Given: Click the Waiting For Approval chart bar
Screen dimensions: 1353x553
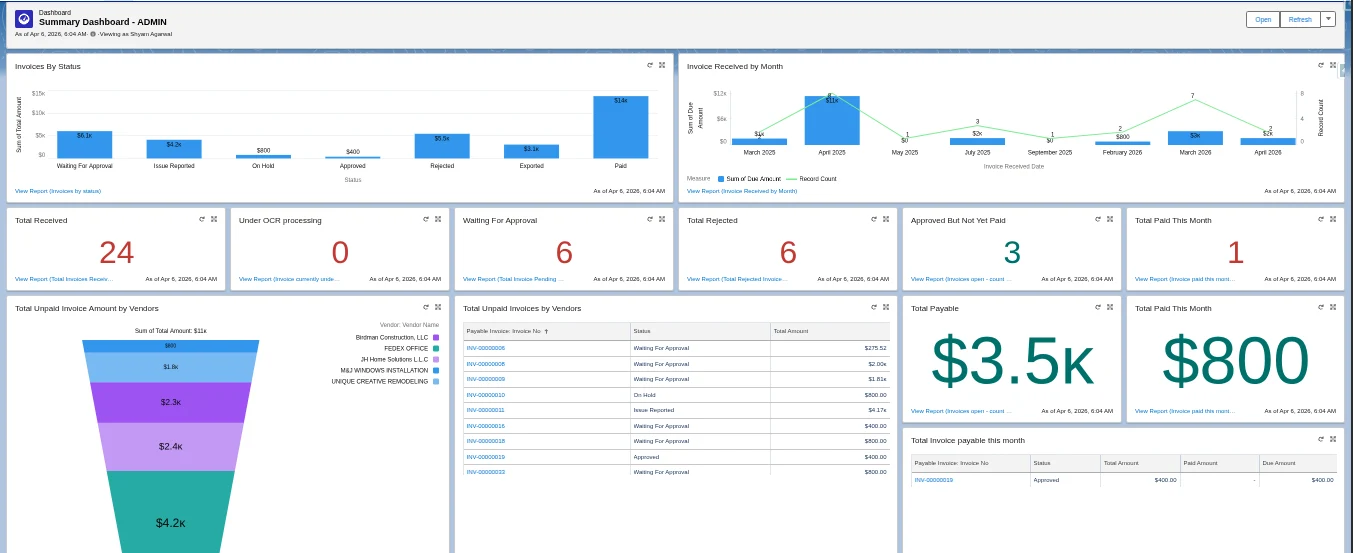Looking at the screenshot, I should (x=85, y=144).
